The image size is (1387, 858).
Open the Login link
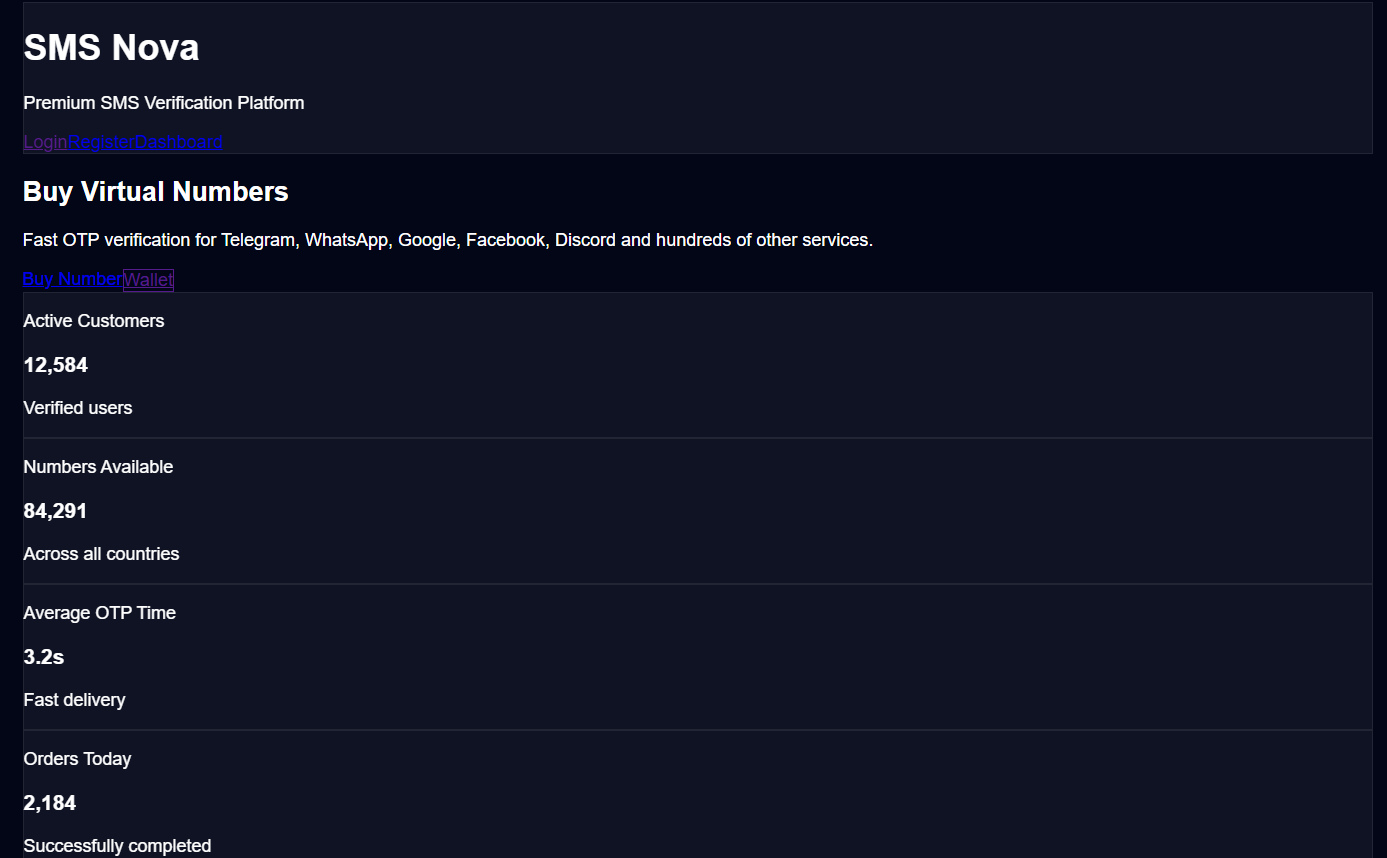pyautogui.click(x=46, y=142)
